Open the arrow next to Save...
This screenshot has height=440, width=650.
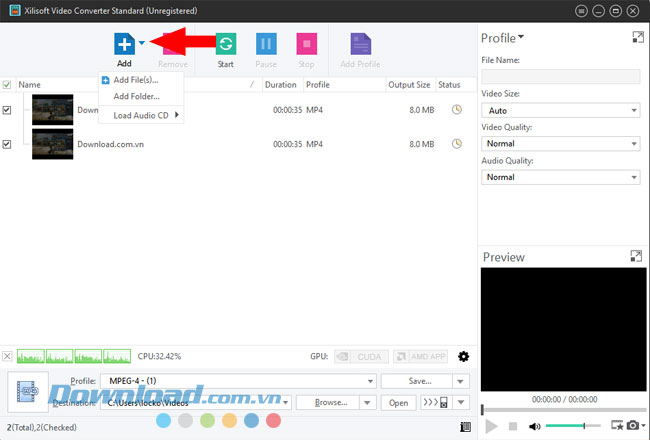[x=461, y=381]
